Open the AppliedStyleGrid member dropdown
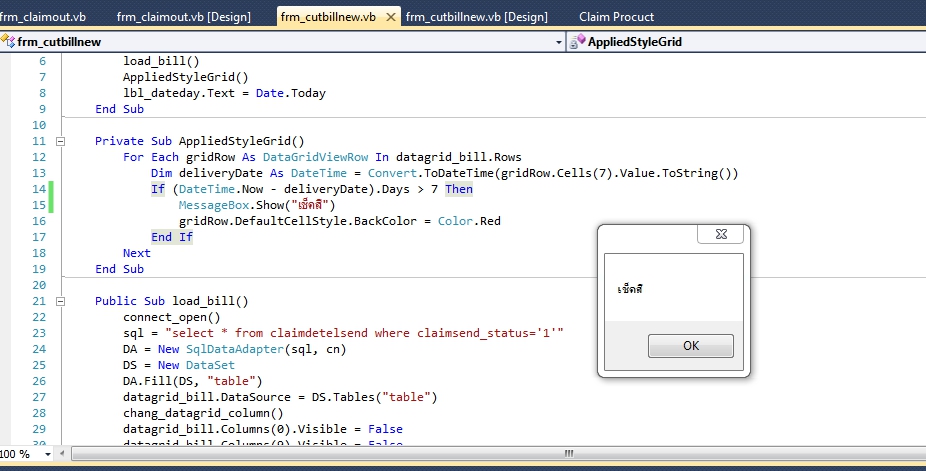 pos(747,42)
